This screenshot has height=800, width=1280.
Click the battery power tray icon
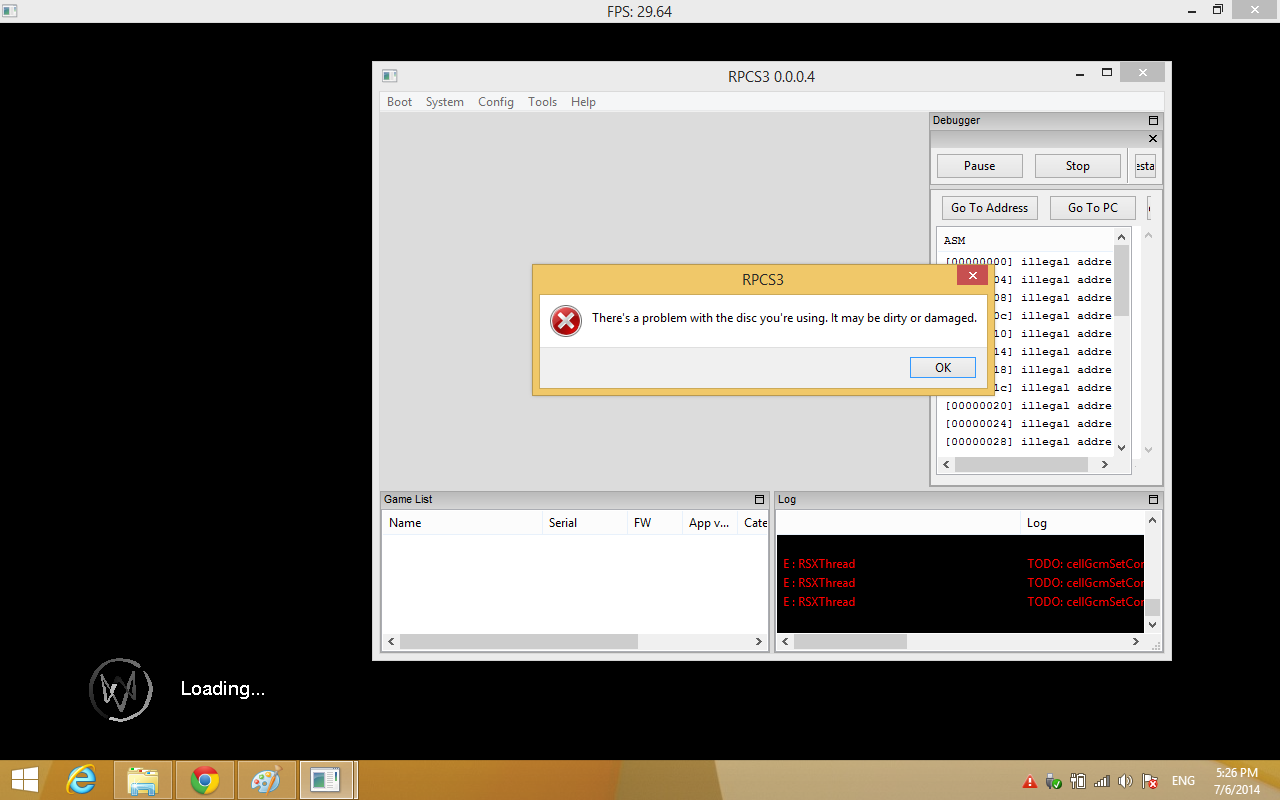(x=1078, y=781)
